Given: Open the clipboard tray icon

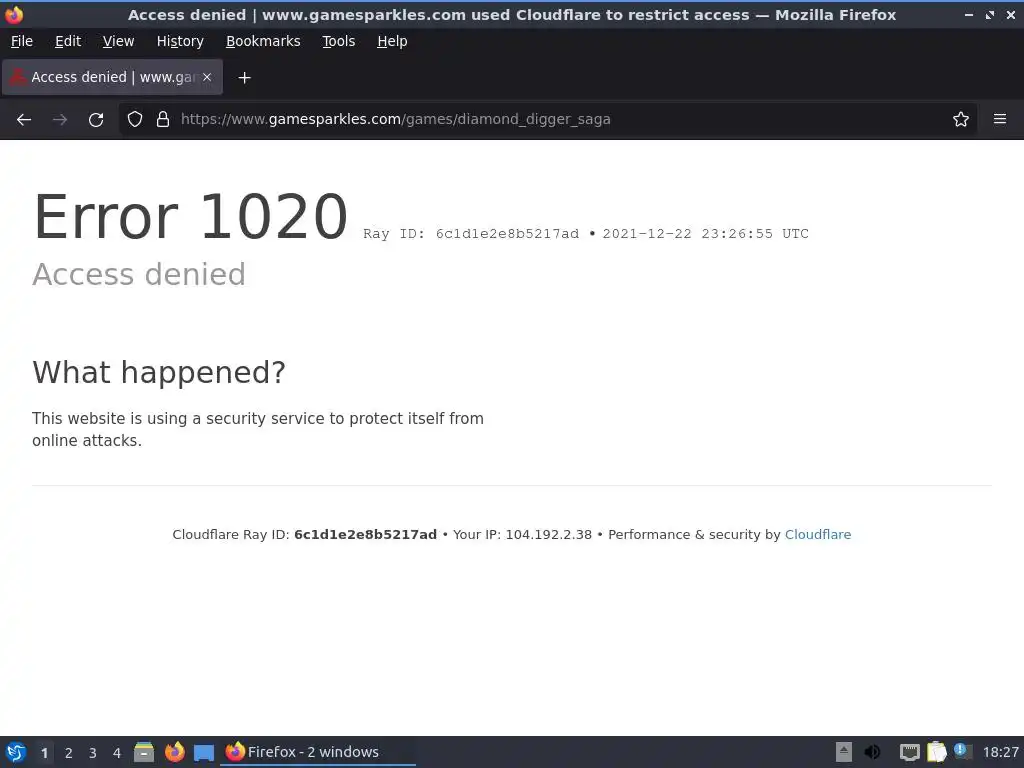Looking at the screenshot, I should click(936, 752).
